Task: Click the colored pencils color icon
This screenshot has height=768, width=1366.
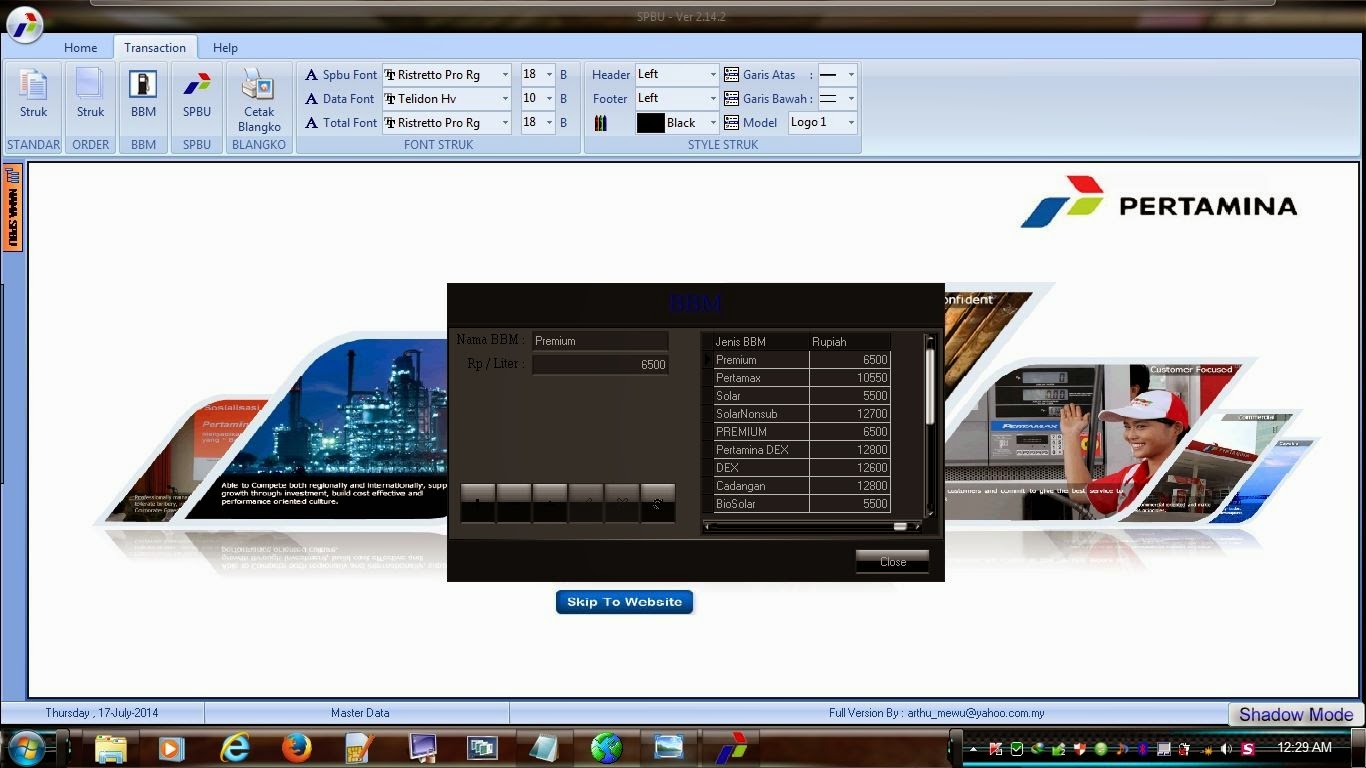Action: pyautogui.click(x=601, y=123)
